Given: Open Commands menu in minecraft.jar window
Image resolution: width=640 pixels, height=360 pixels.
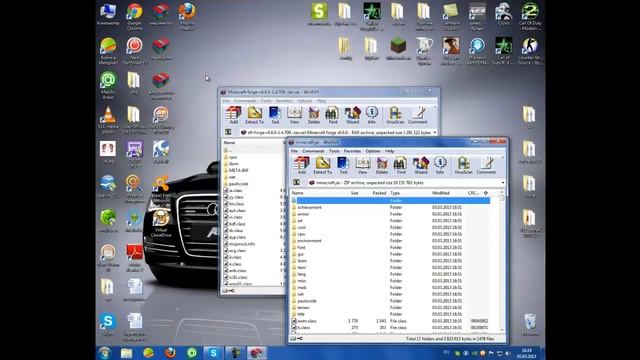Looking at the screenshot, I should click(x=313, y=151).
